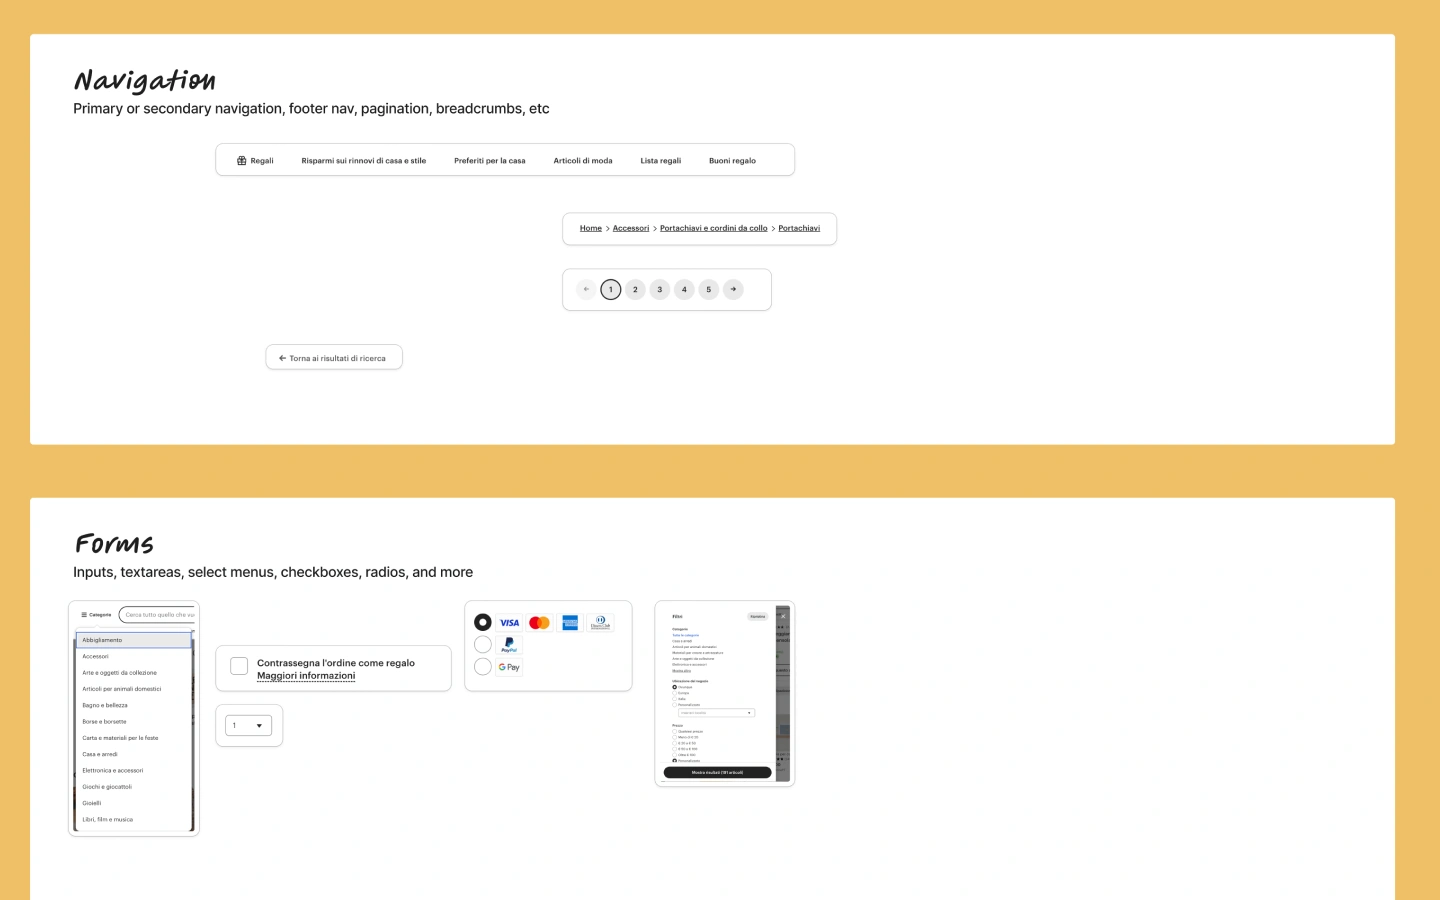1440x900 pixels.
Task: Click the back arrow in Torna ai risultati
Action: click(282, 358)
